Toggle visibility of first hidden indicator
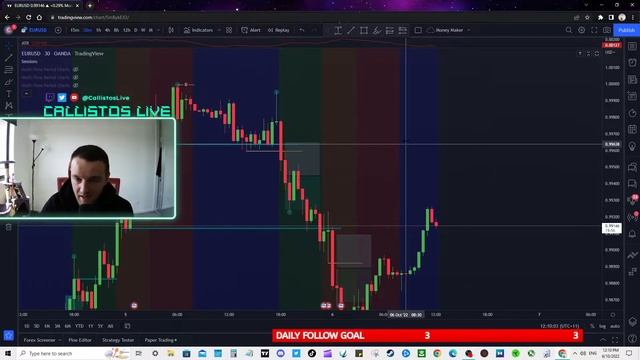 click(76, 69)
